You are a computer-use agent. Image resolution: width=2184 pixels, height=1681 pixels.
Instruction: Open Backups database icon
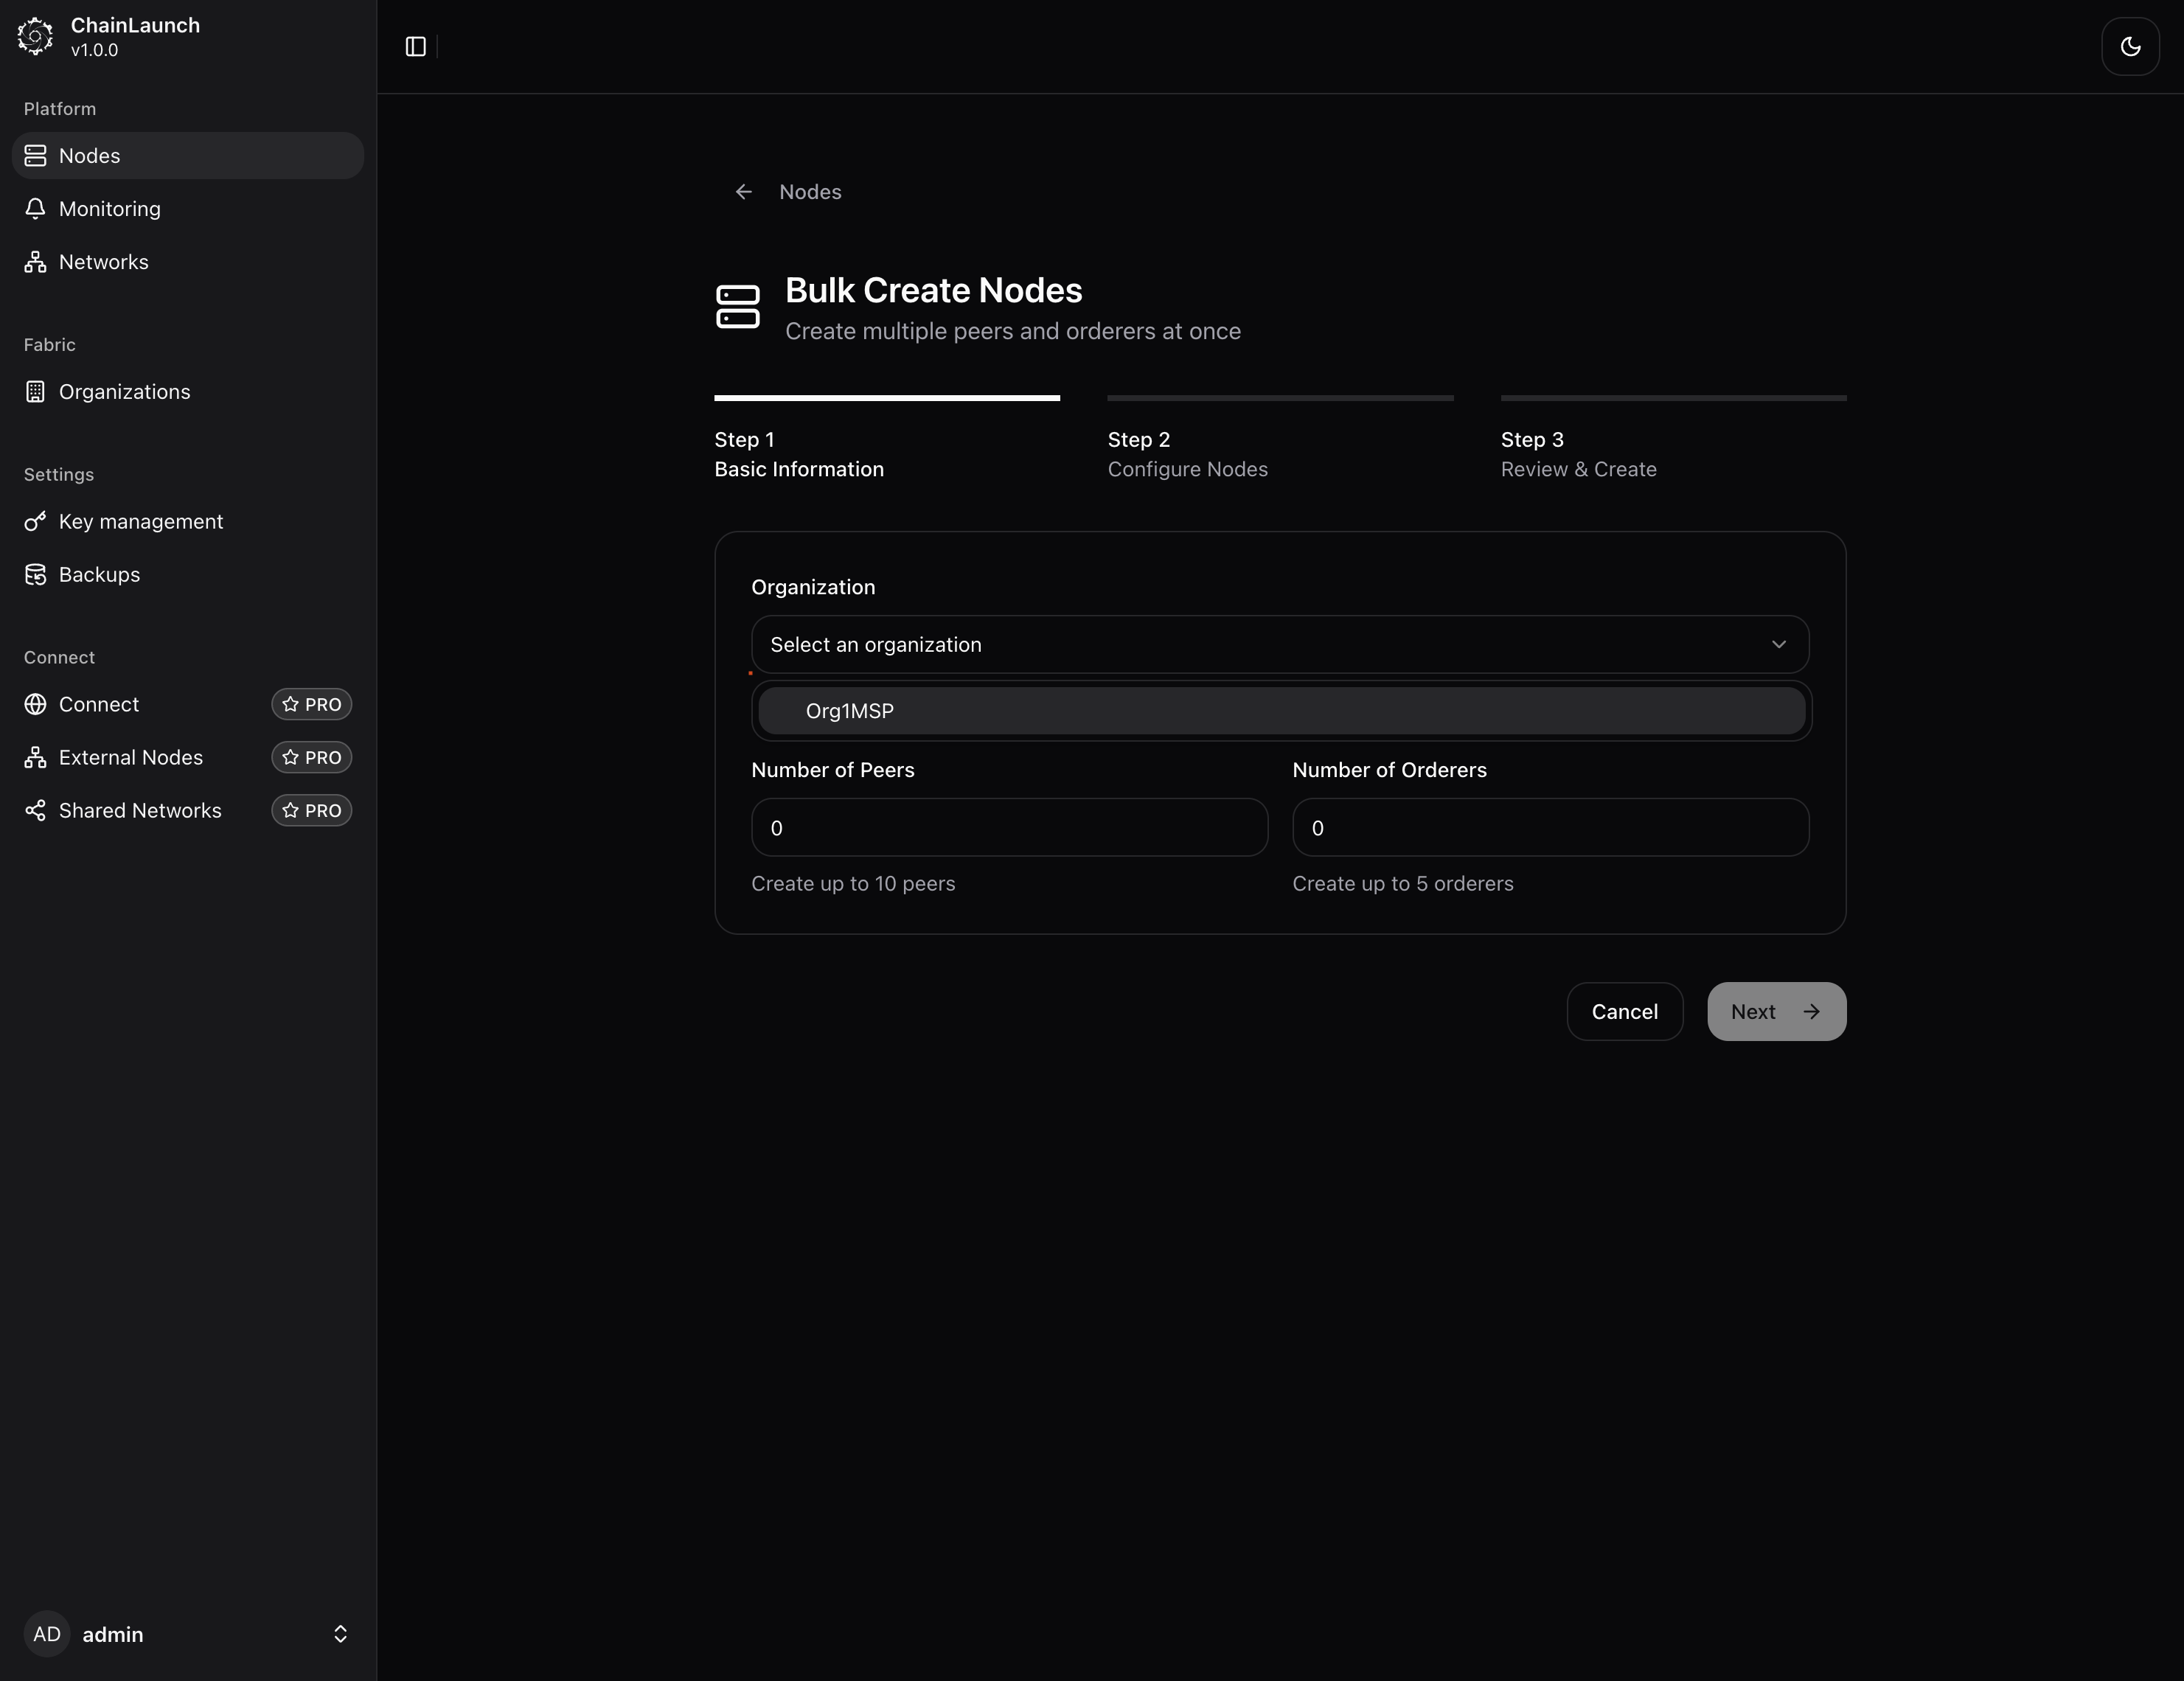pyautogui.click(x=36, y=575)
